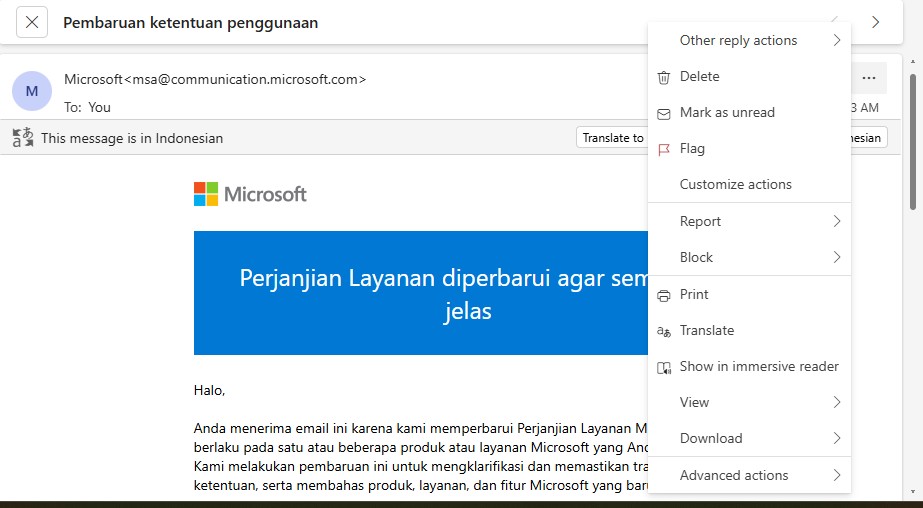Click the envelope icon for Mark as unread
The image size is (923, 508).
663,113
